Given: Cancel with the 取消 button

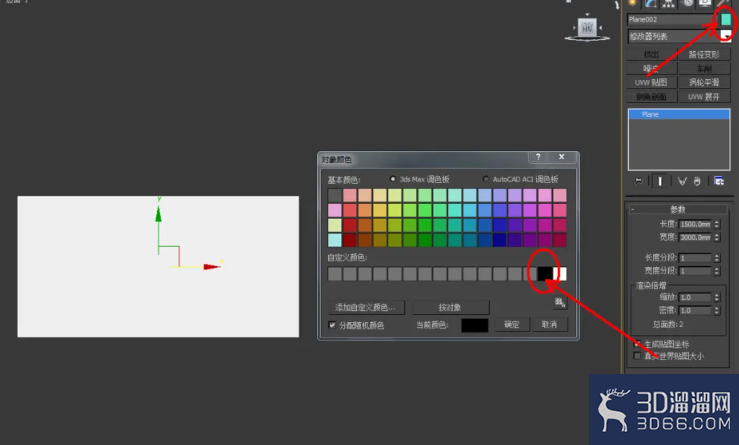Looking at the screenshot, I should click(x=550, y=324).
